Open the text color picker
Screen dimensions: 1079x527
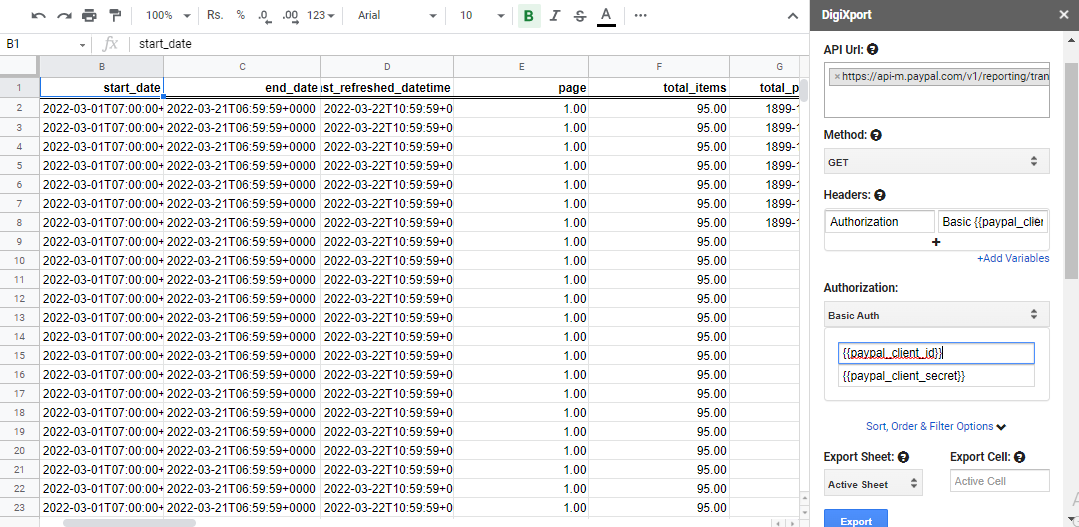pos(606,15)
